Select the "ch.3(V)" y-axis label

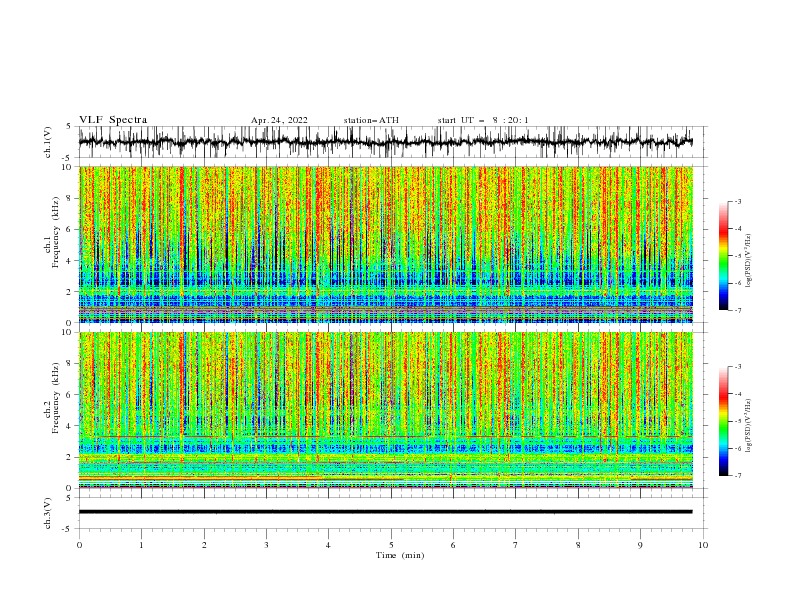pos(48,514)
